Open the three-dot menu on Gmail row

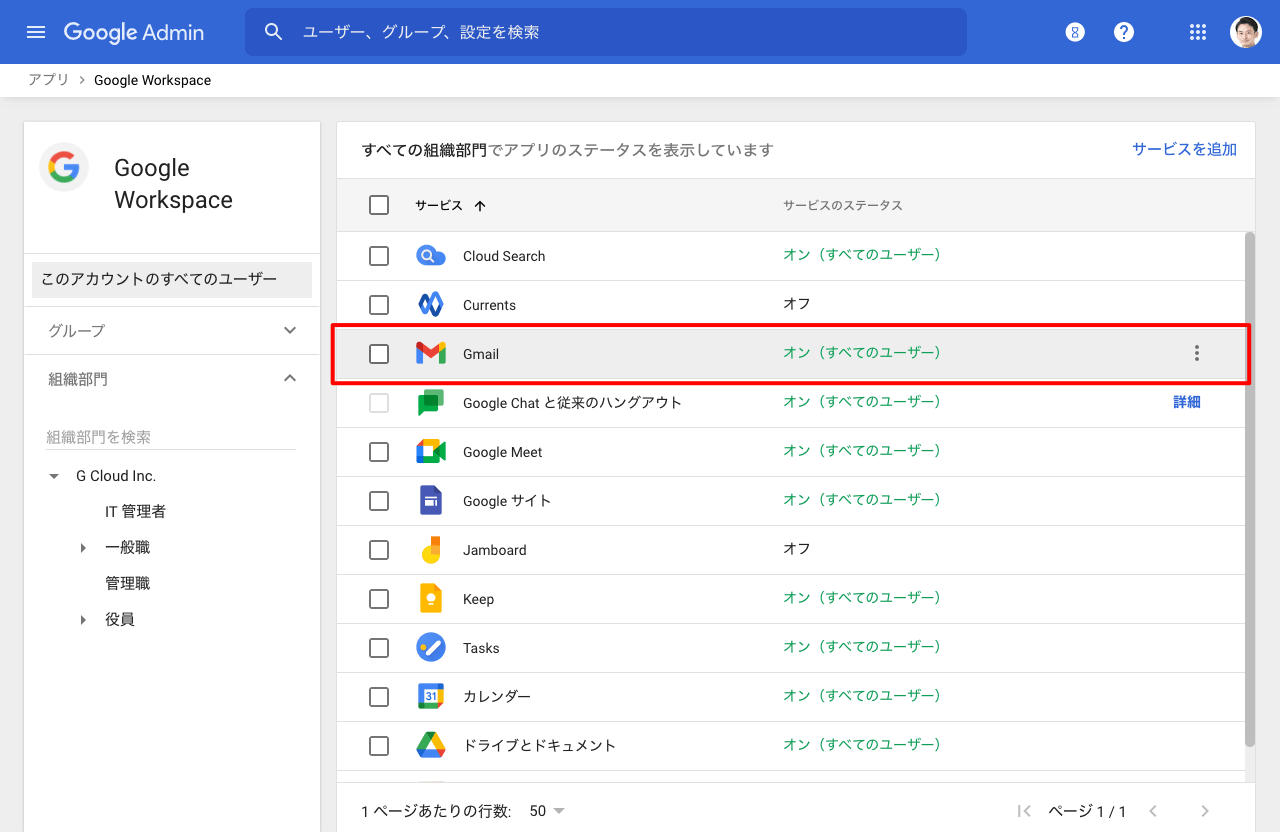pos(1197,353)
